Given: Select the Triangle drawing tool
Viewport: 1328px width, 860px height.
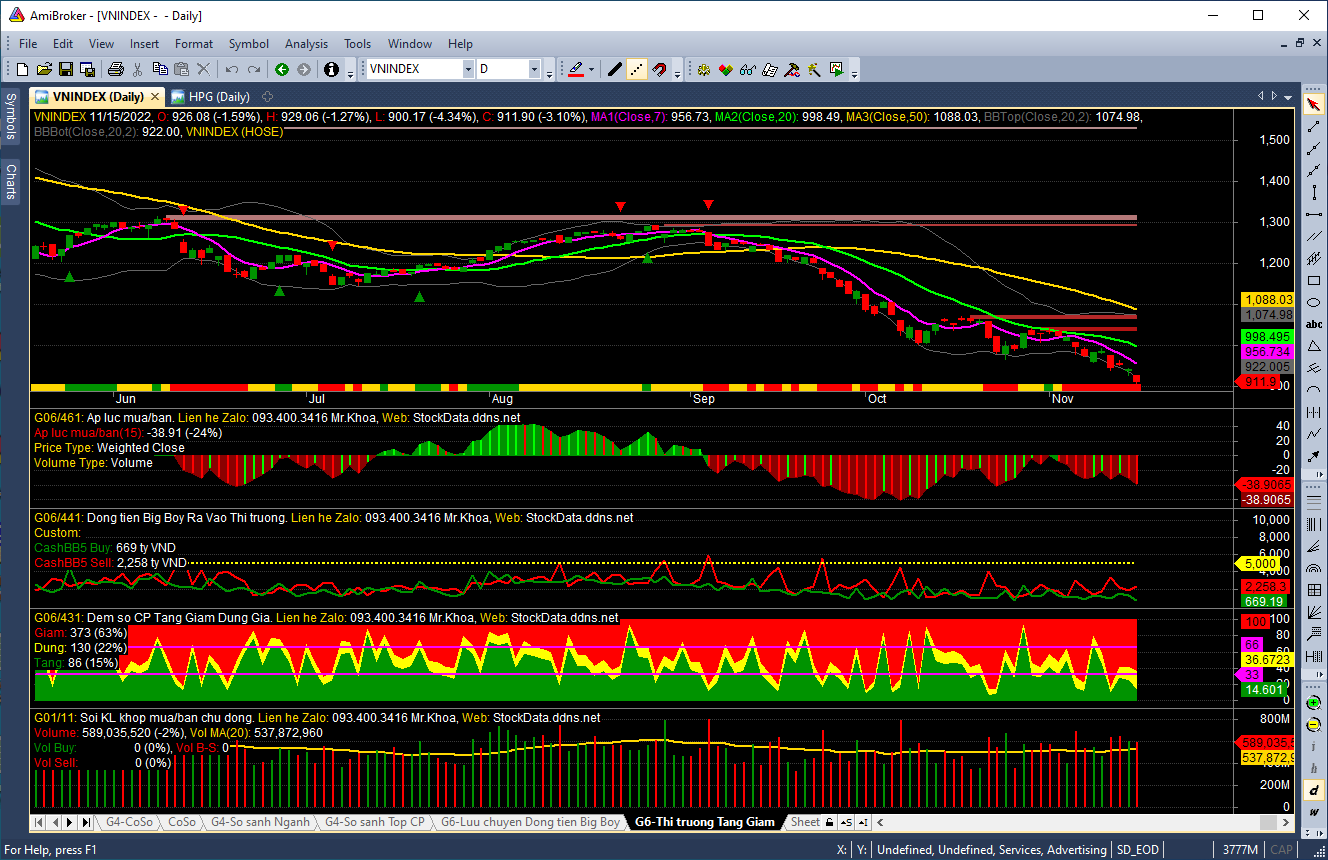Looking at the screenshot, I should (1313, 345).
